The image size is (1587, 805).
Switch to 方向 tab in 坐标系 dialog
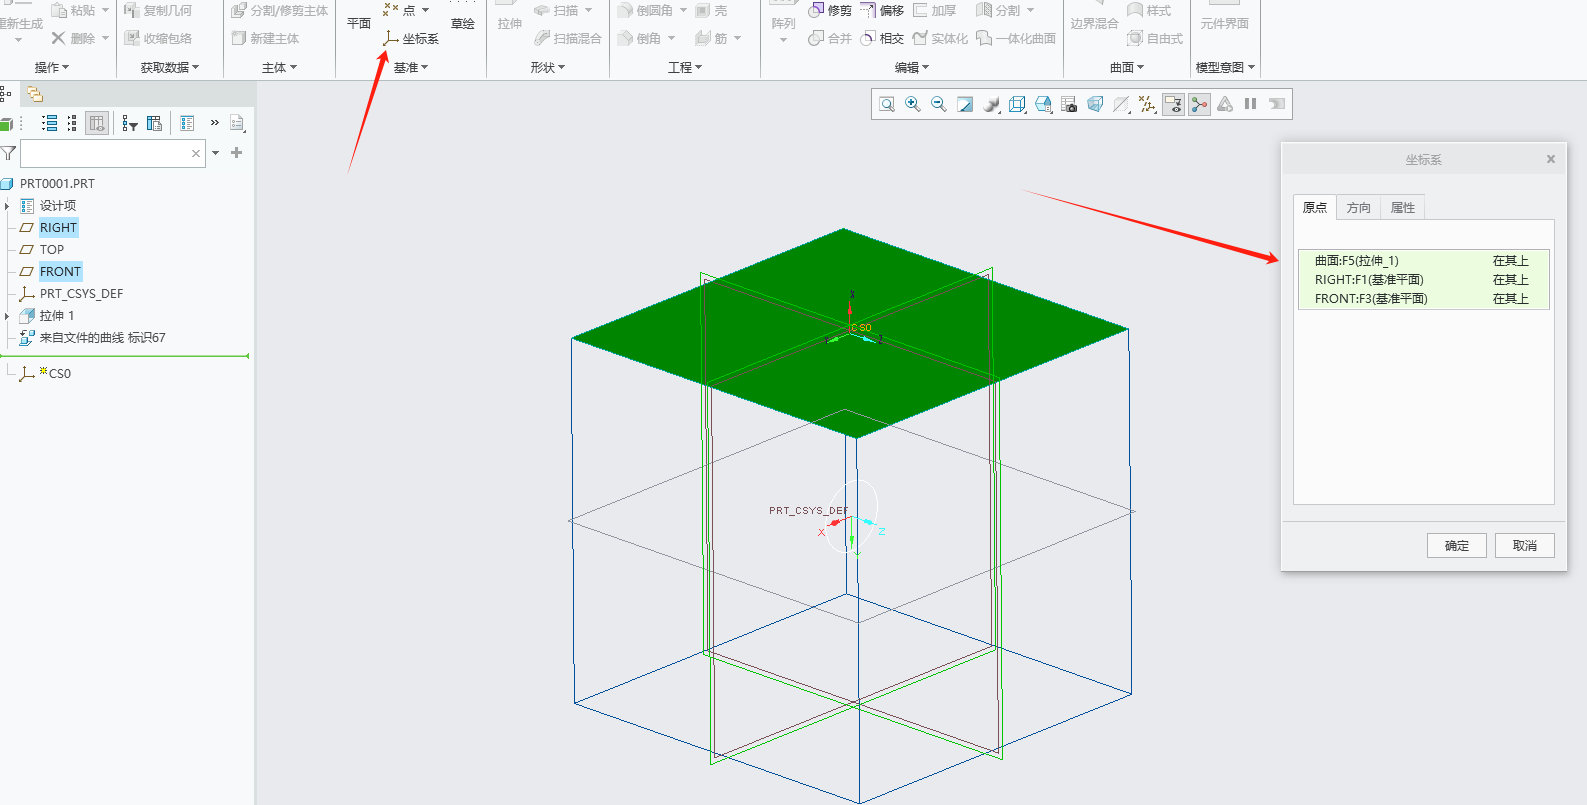coord(1358,208)
